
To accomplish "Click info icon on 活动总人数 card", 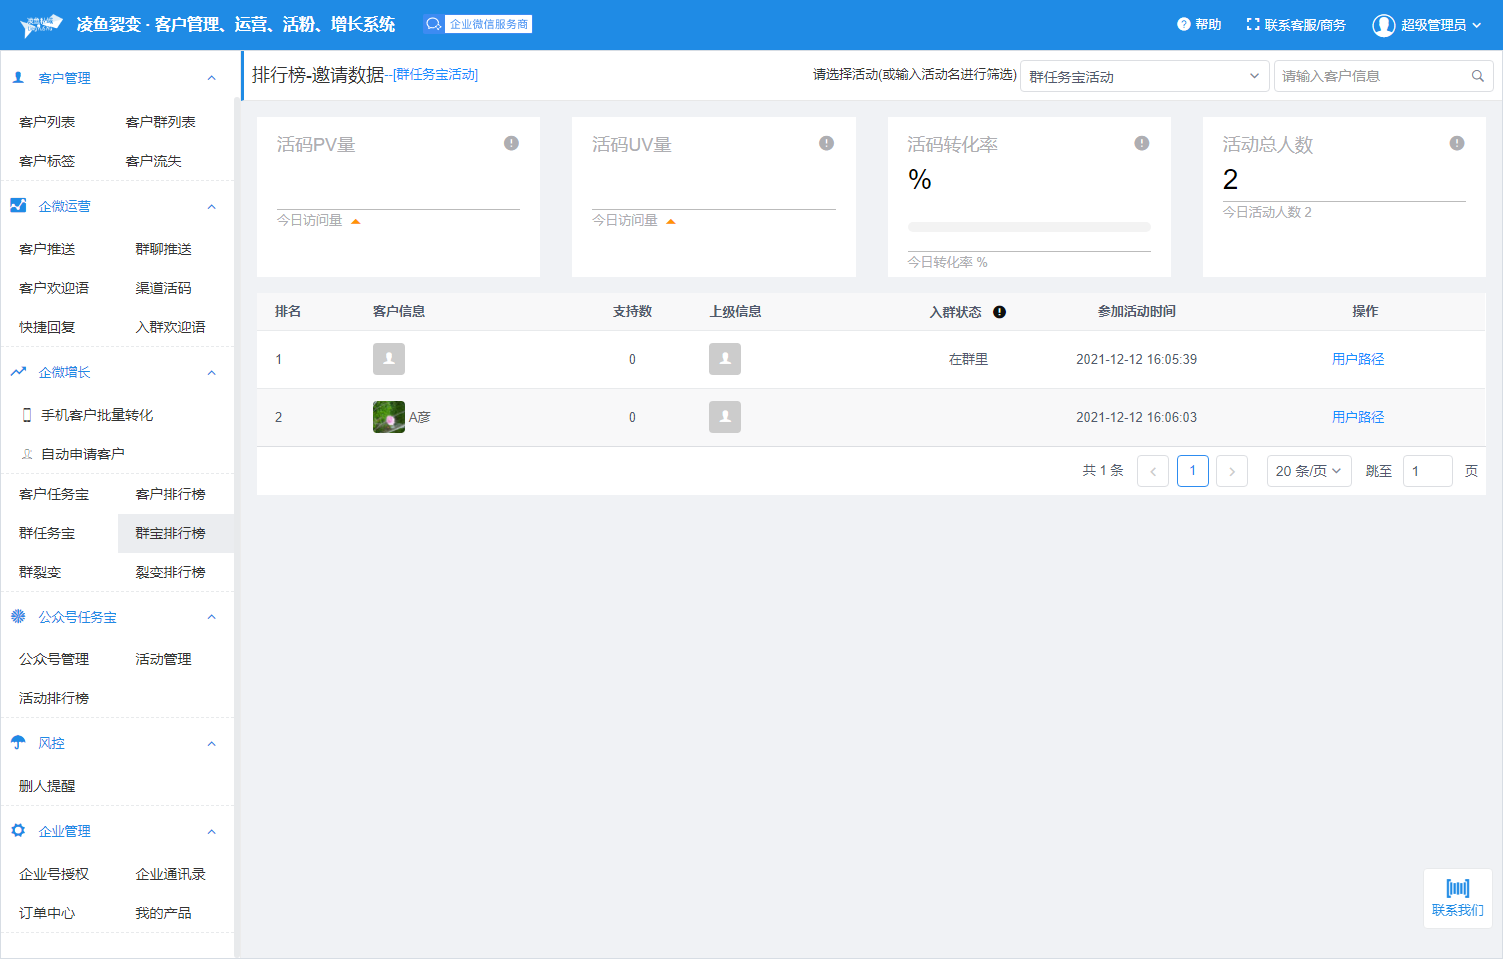I will [1457, 143].
